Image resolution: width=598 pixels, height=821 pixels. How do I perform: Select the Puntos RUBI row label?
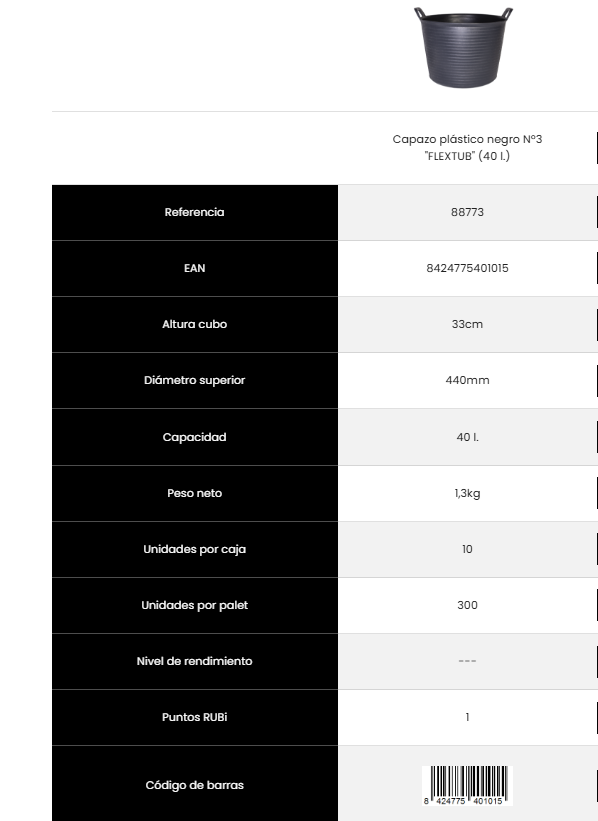click(195, 717)
